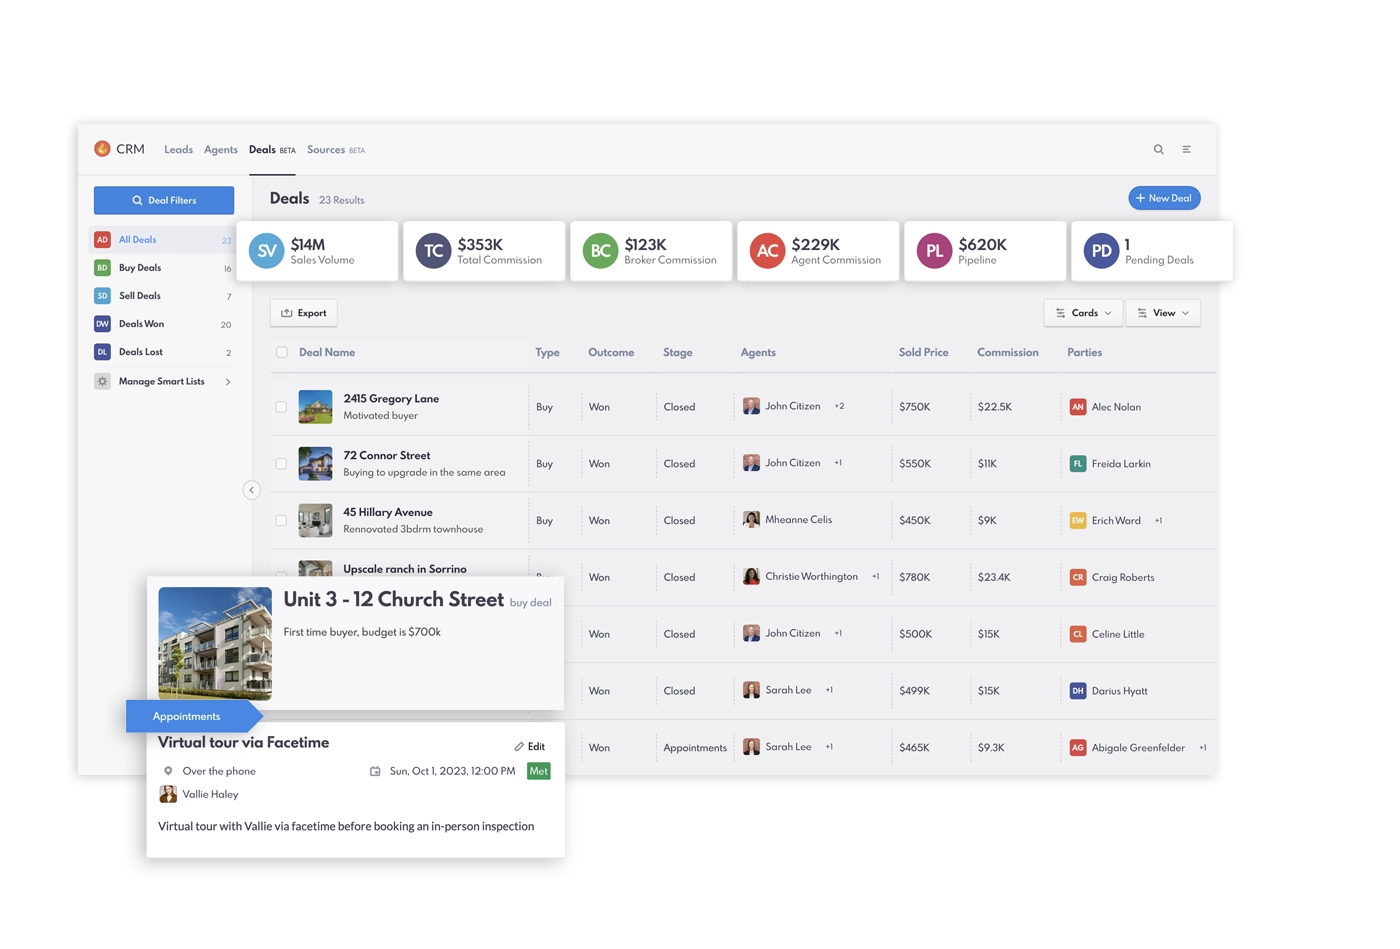Click the Pipeline stat circle icon

pos(933,251)
